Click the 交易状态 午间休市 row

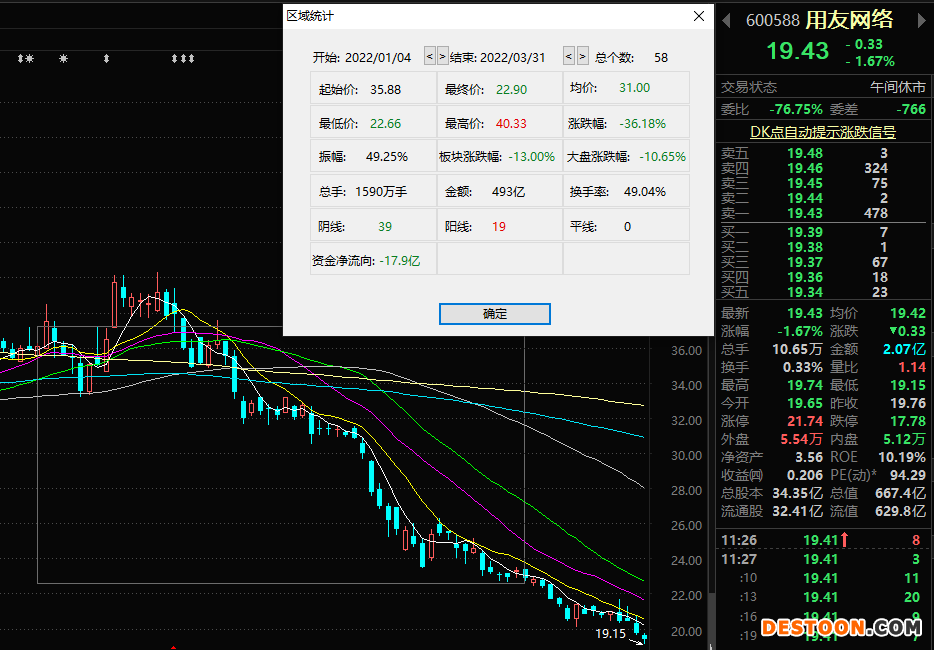point(823,87)
